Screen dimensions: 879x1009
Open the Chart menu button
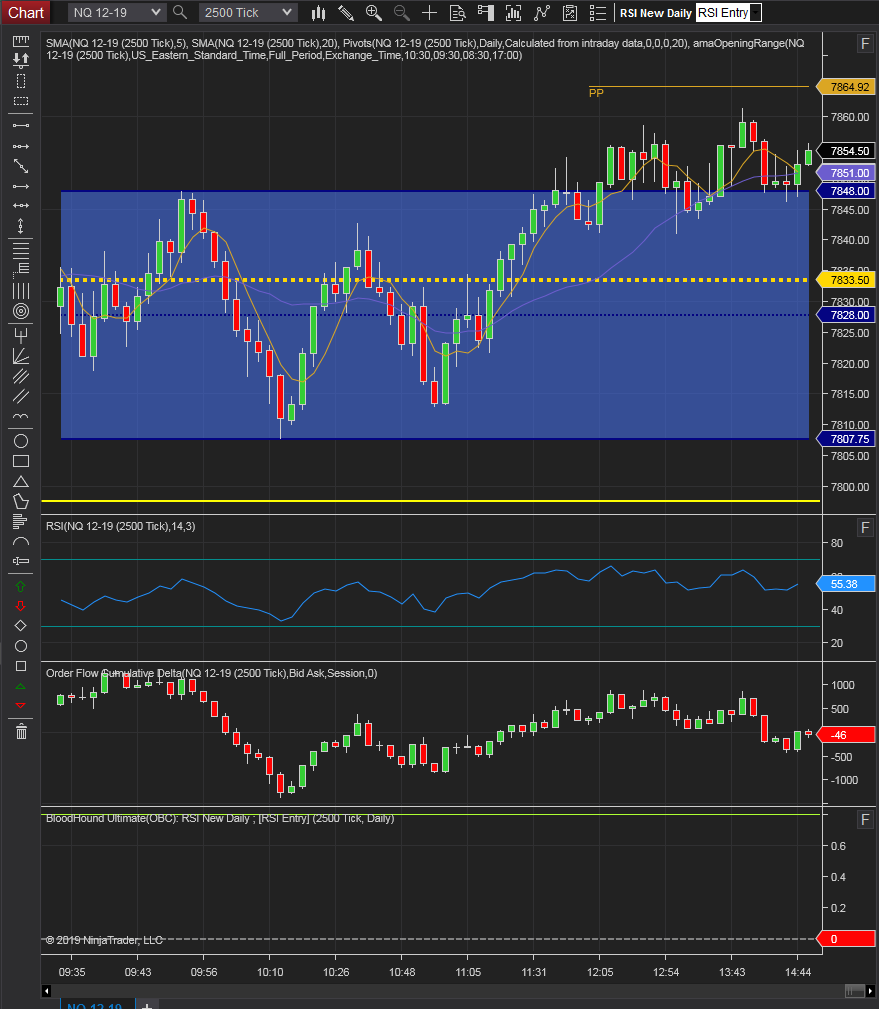(25, 12)
